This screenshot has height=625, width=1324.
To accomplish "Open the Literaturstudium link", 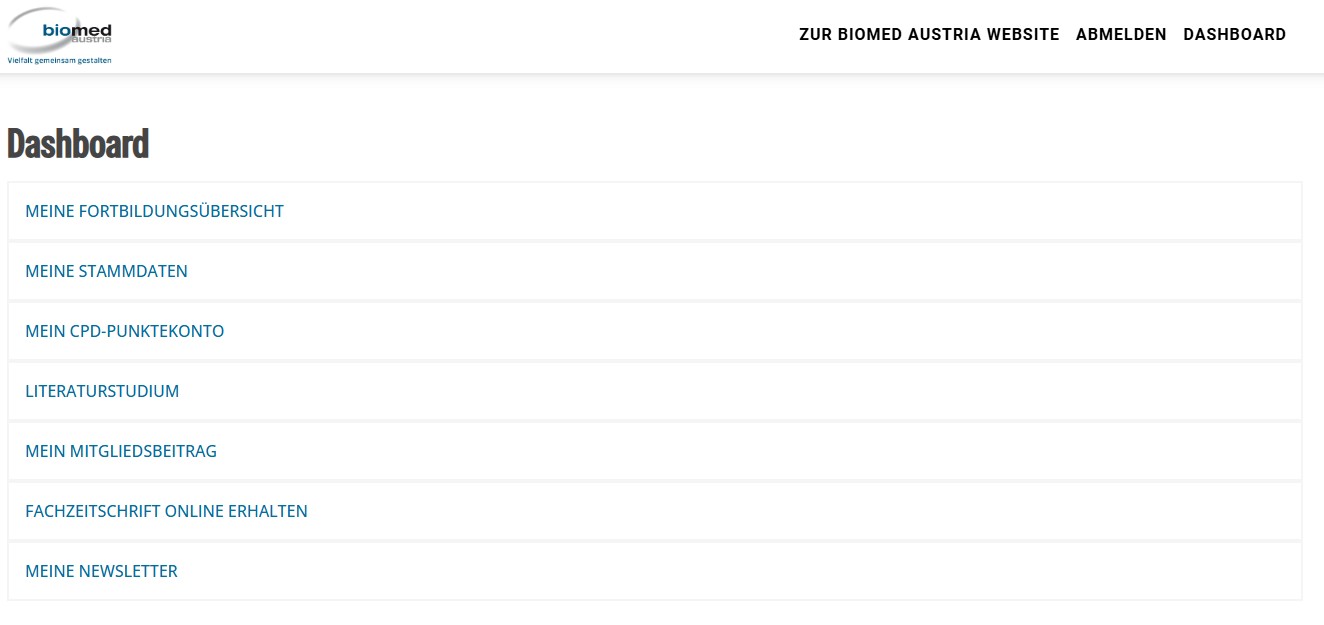I will (102, 391).
